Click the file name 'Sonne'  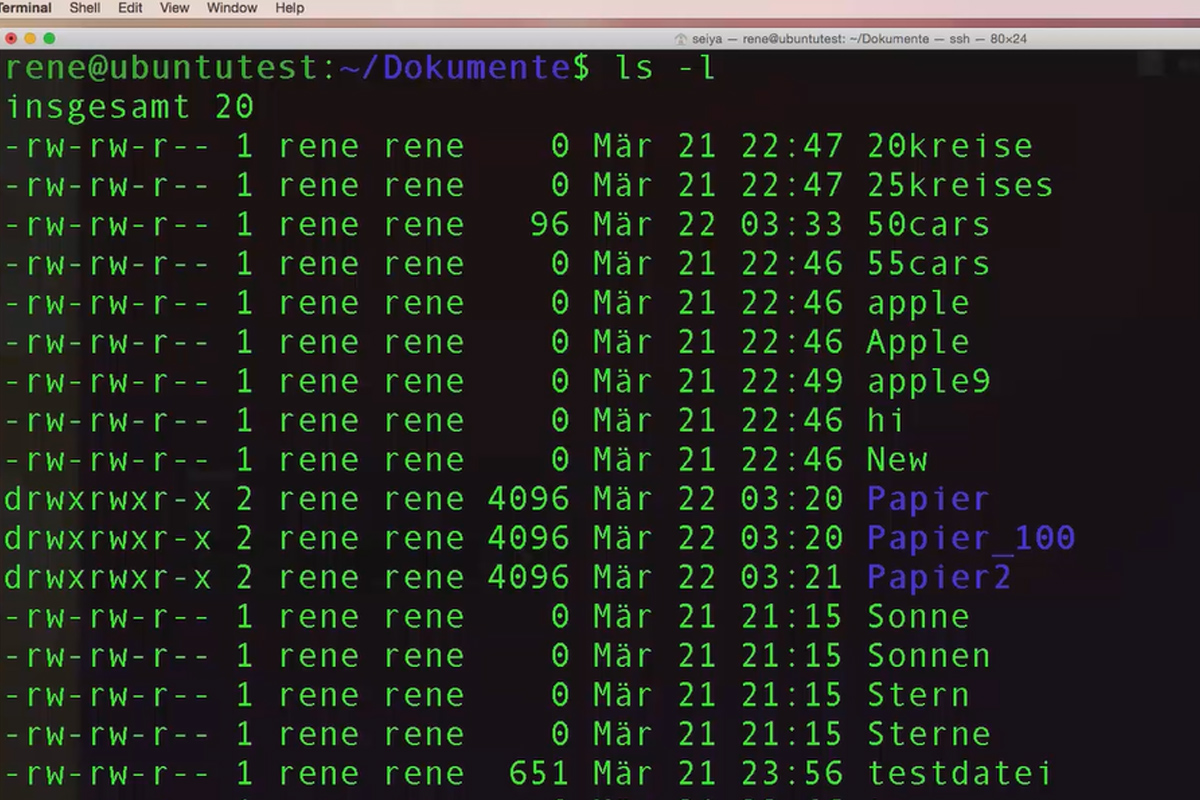coord(918,617)
